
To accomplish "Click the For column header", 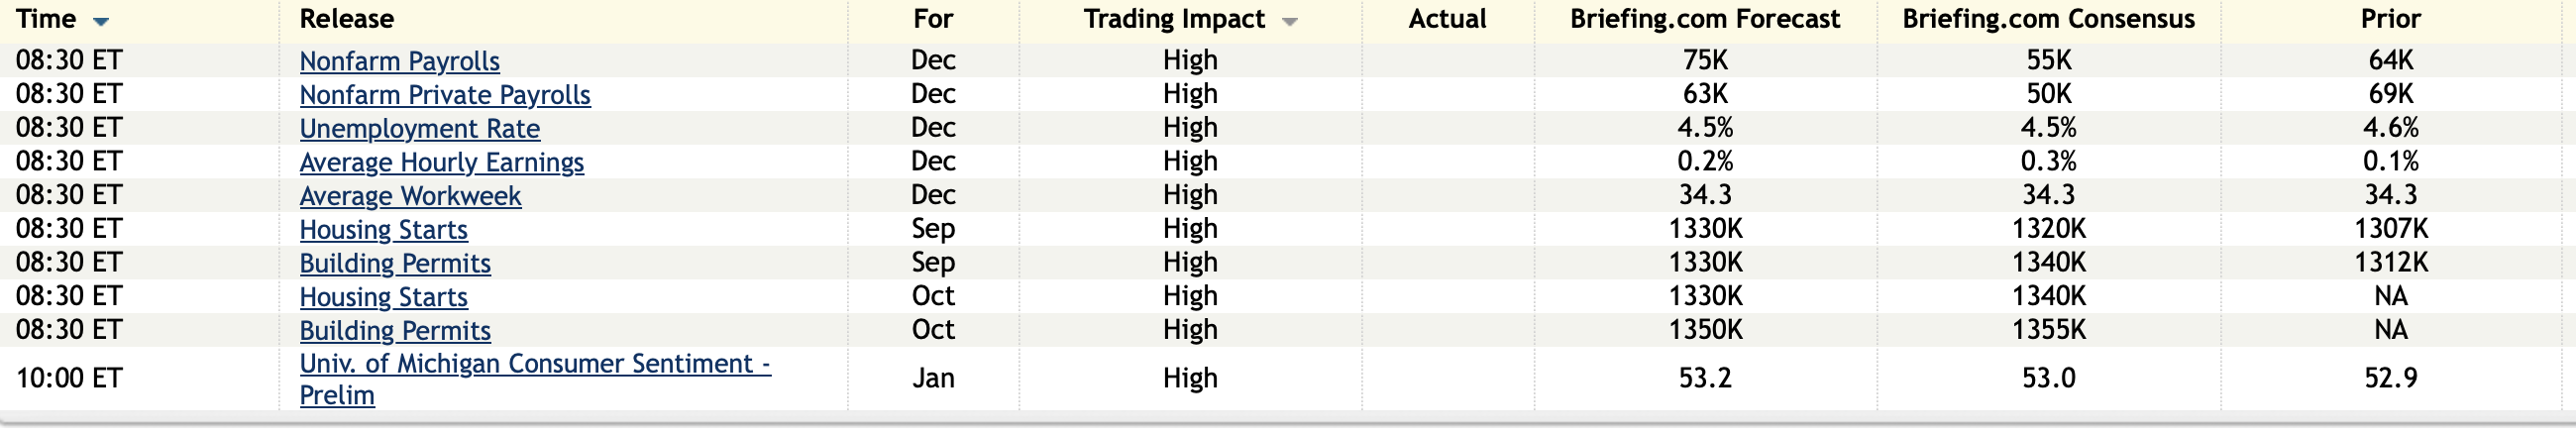I will coord(933,19).
